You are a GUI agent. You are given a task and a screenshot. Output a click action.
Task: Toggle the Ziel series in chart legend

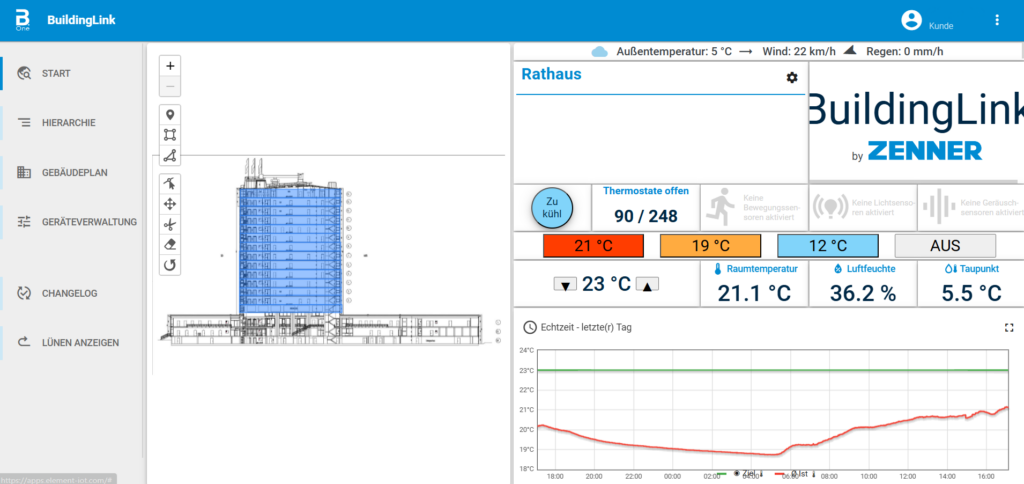pos(740,474)
